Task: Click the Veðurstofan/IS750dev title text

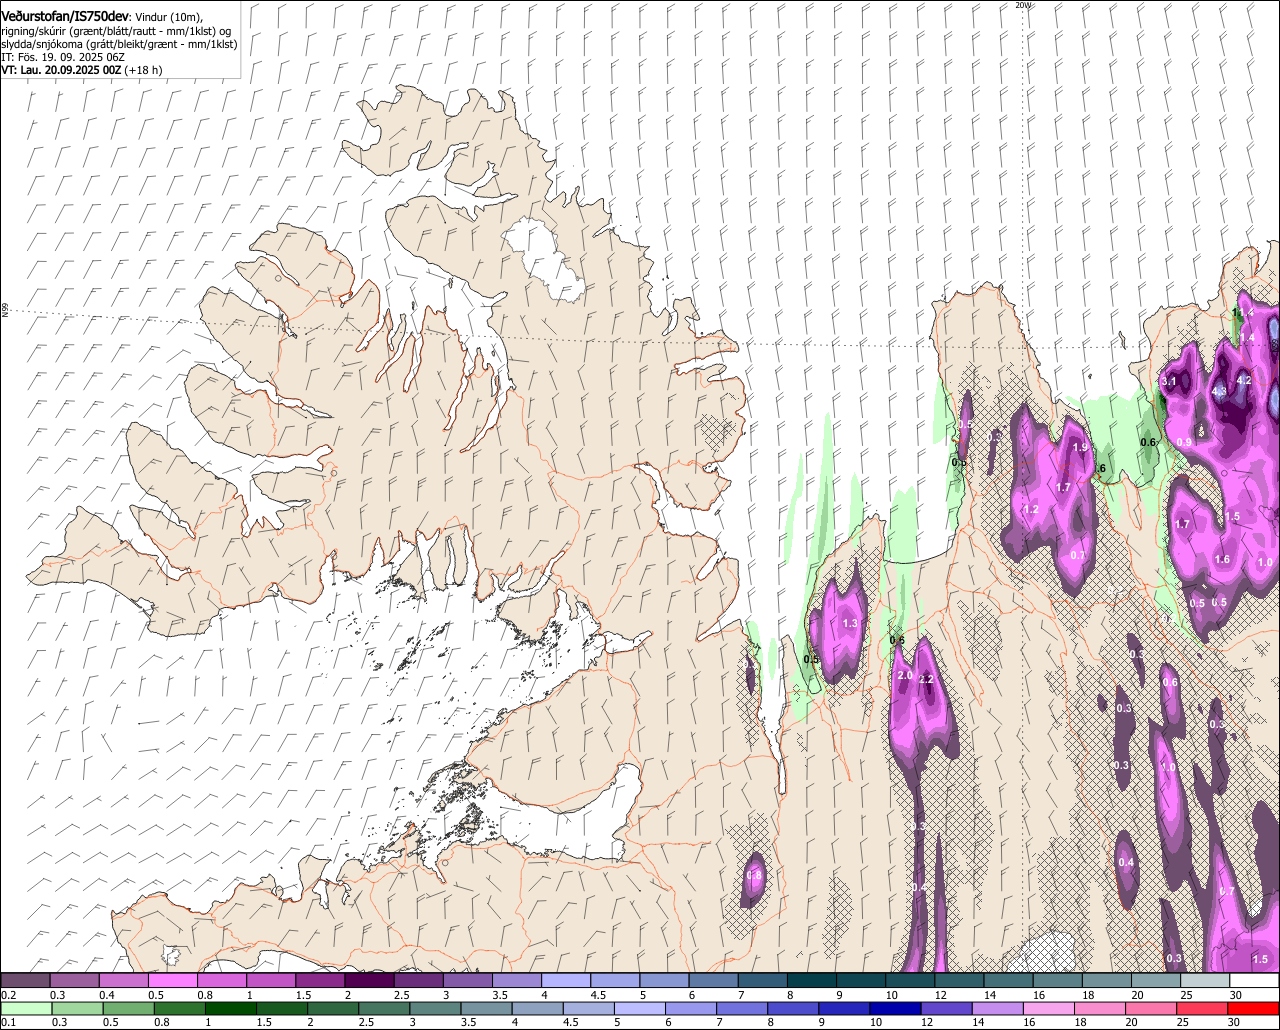Action: coord(65,15)
